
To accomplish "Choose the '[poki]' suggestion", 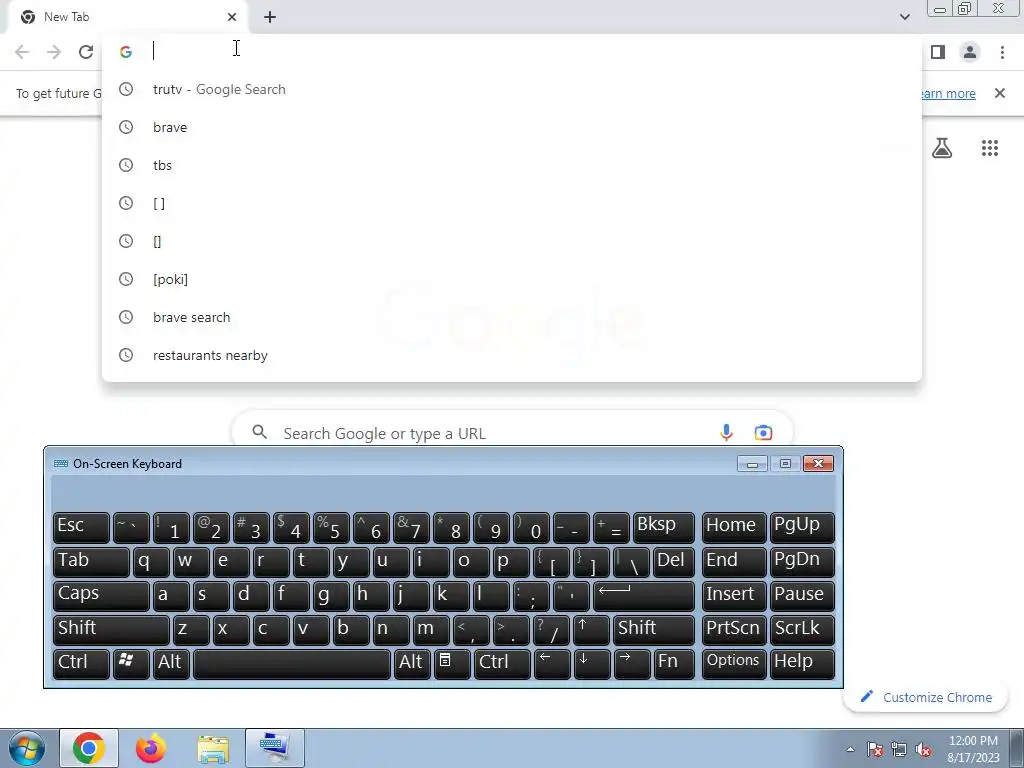I will (x=512, y=279).
